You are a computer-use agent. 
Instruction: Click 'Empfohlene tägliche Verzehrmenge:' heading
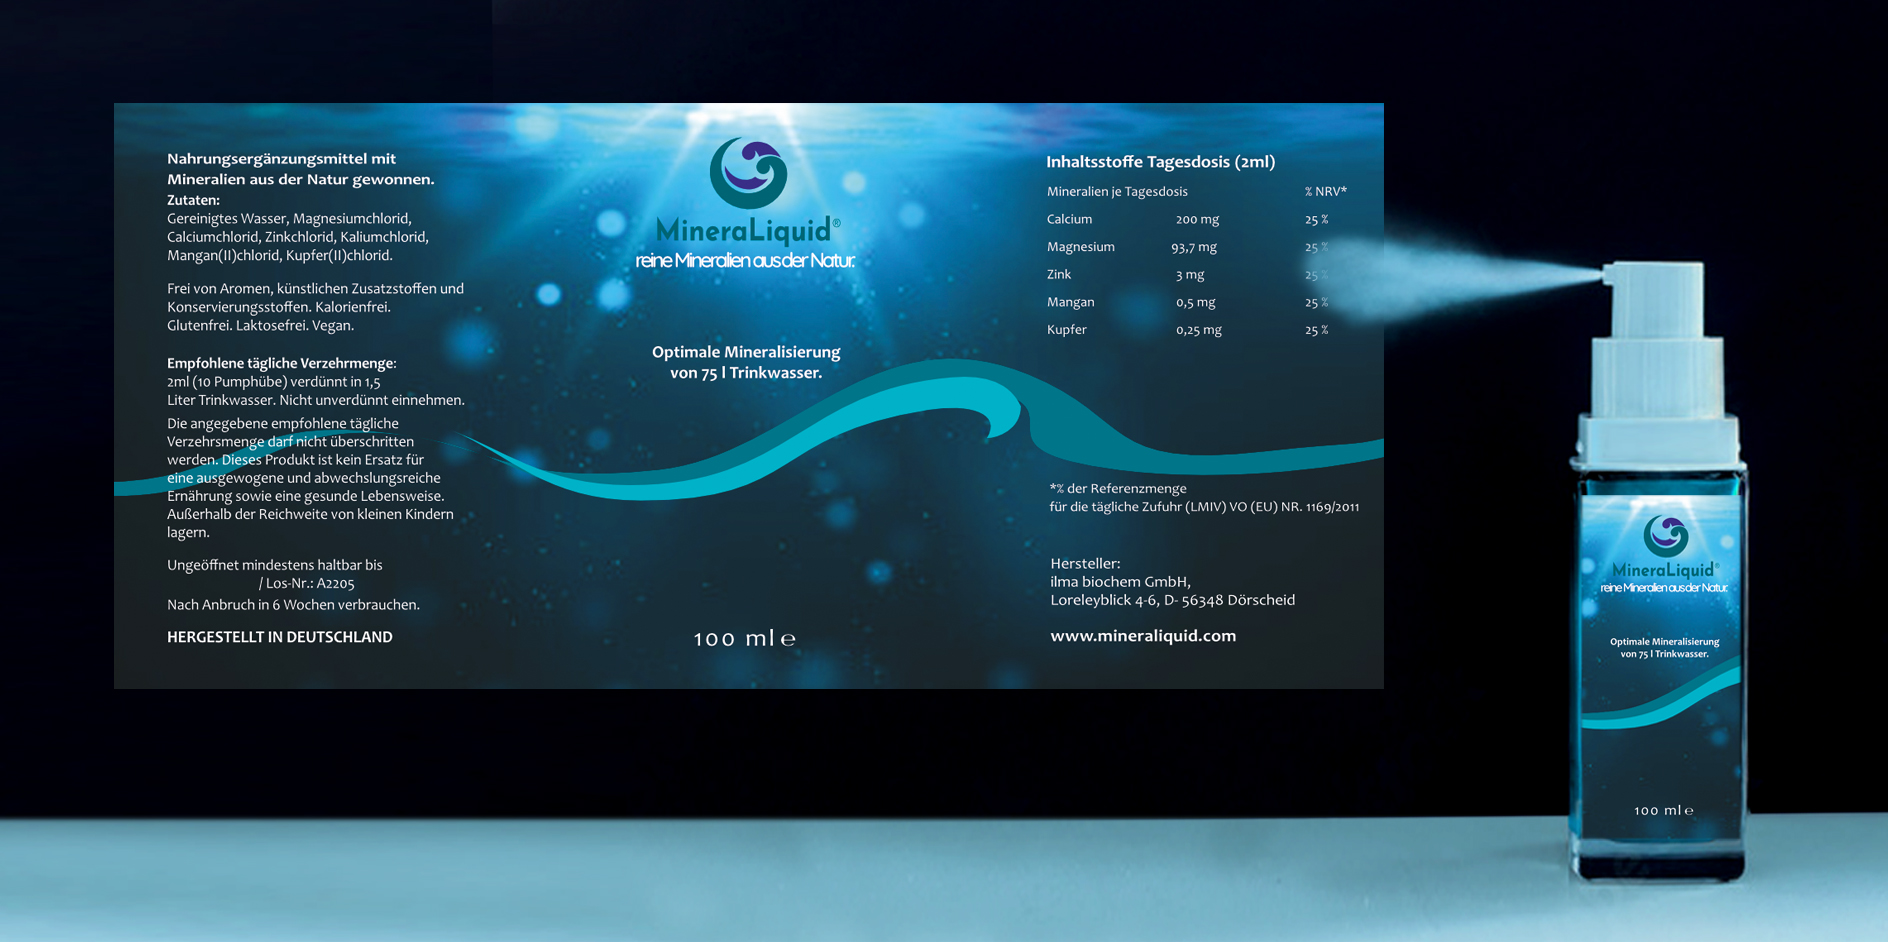(x=281, y=363)
